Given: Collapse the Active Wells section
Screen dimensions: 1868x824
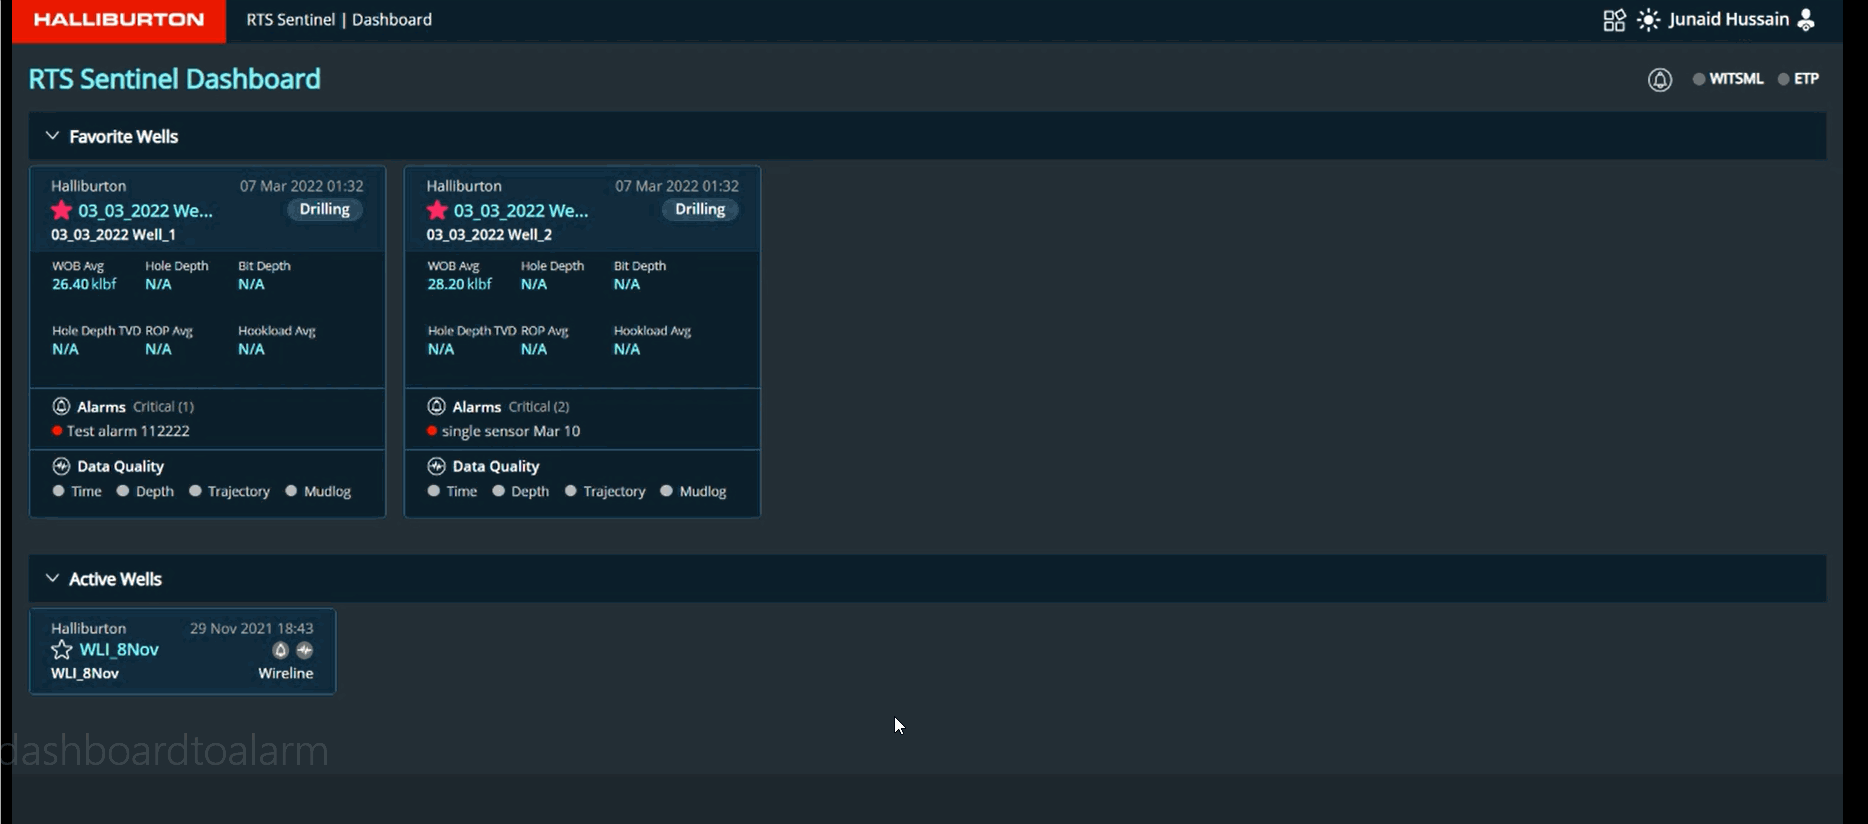Looking at the screenshot, I should coord(52,579).
